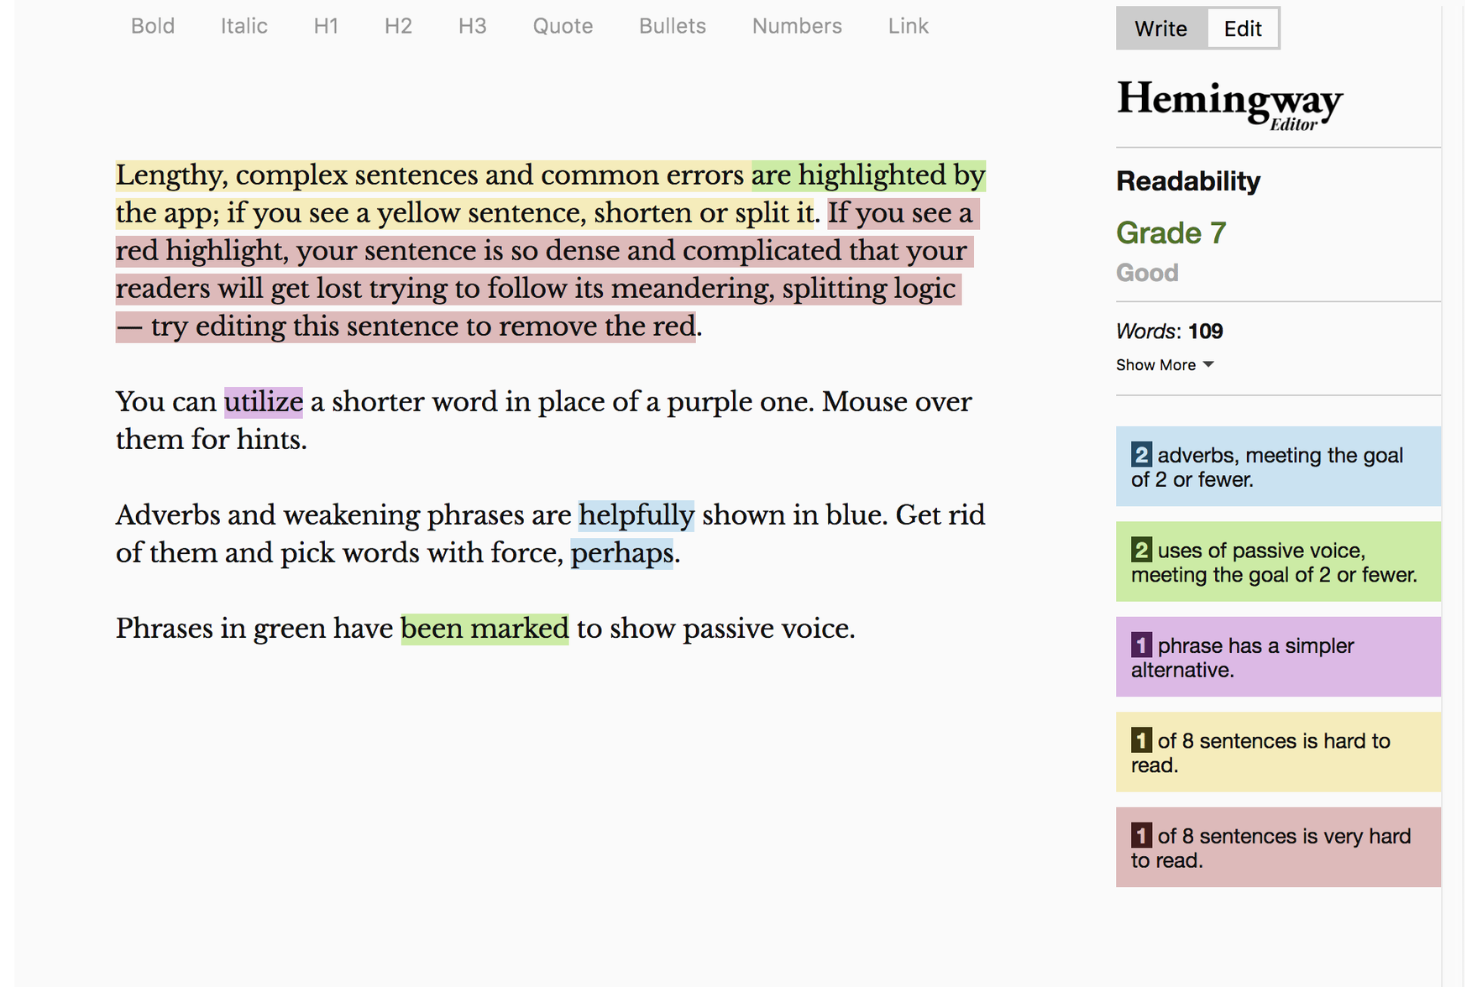Set heading style H1
The height and width of the screenshot is (987, 1480).
click(326, 26)
